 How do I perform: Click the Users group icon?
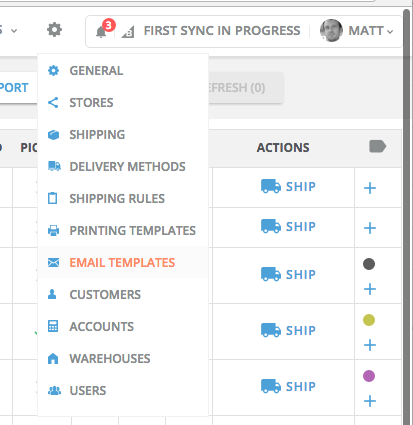click(x=54, y=391)
